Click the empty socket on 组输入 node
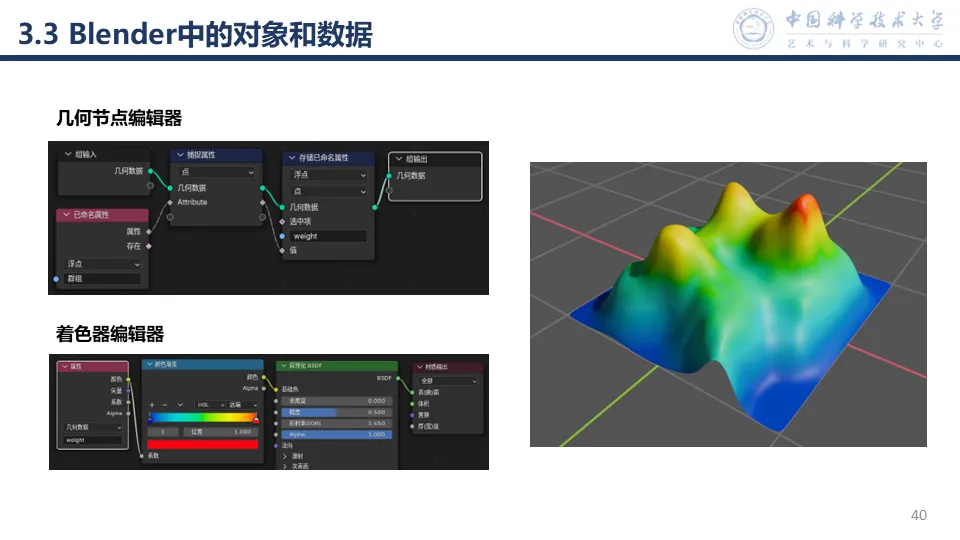Viewport: 960px width, 540px height. tap(150, 186)
